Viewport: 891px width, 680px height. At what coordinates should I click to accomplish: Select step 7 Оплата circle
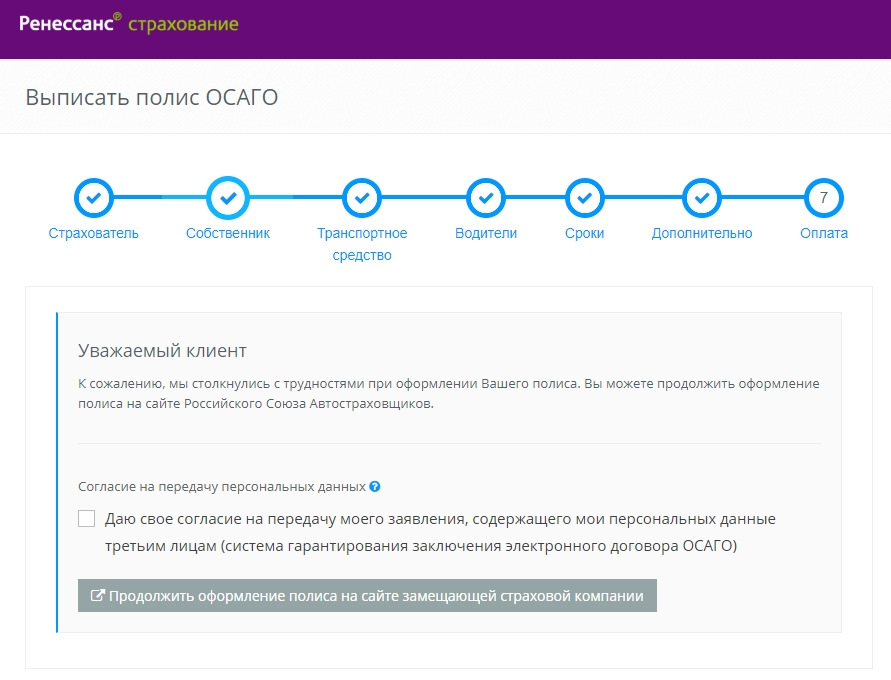pos(824,198)
